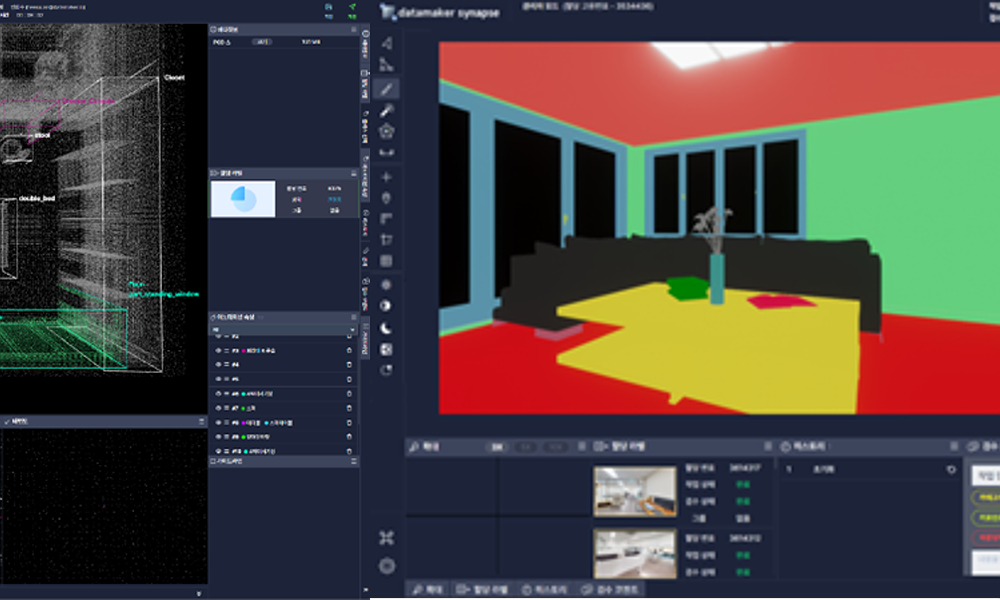1000x600 pixels.
Task: Open the clock history tab in bottom bar
Action: (x=545, y=589)
